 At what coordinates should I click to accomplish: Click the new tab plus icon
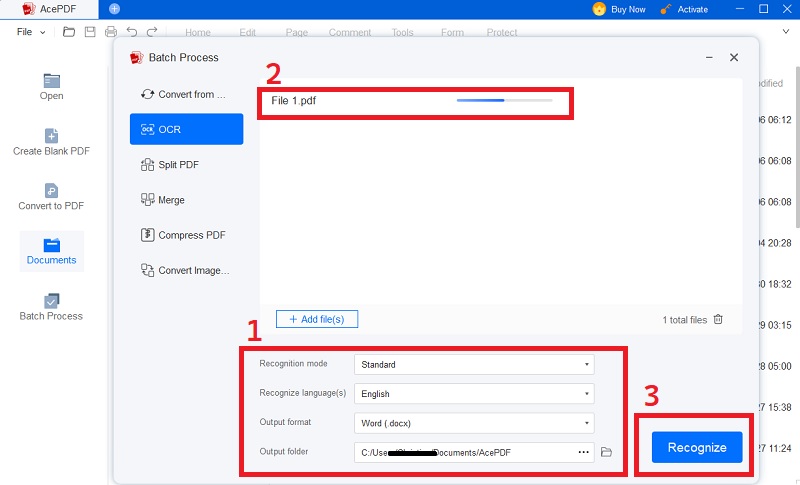pos(114,9)
